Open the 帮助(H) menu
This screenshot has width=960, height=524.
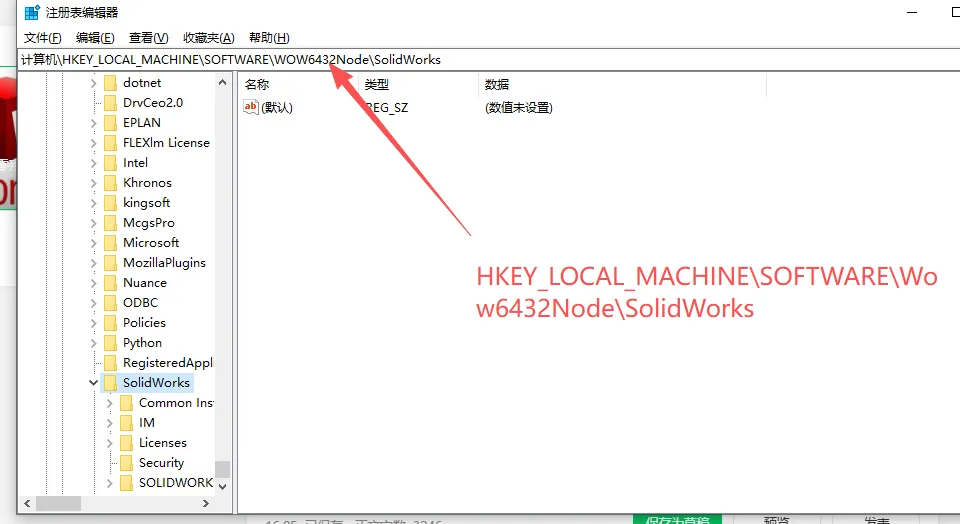tap(269, 38)
